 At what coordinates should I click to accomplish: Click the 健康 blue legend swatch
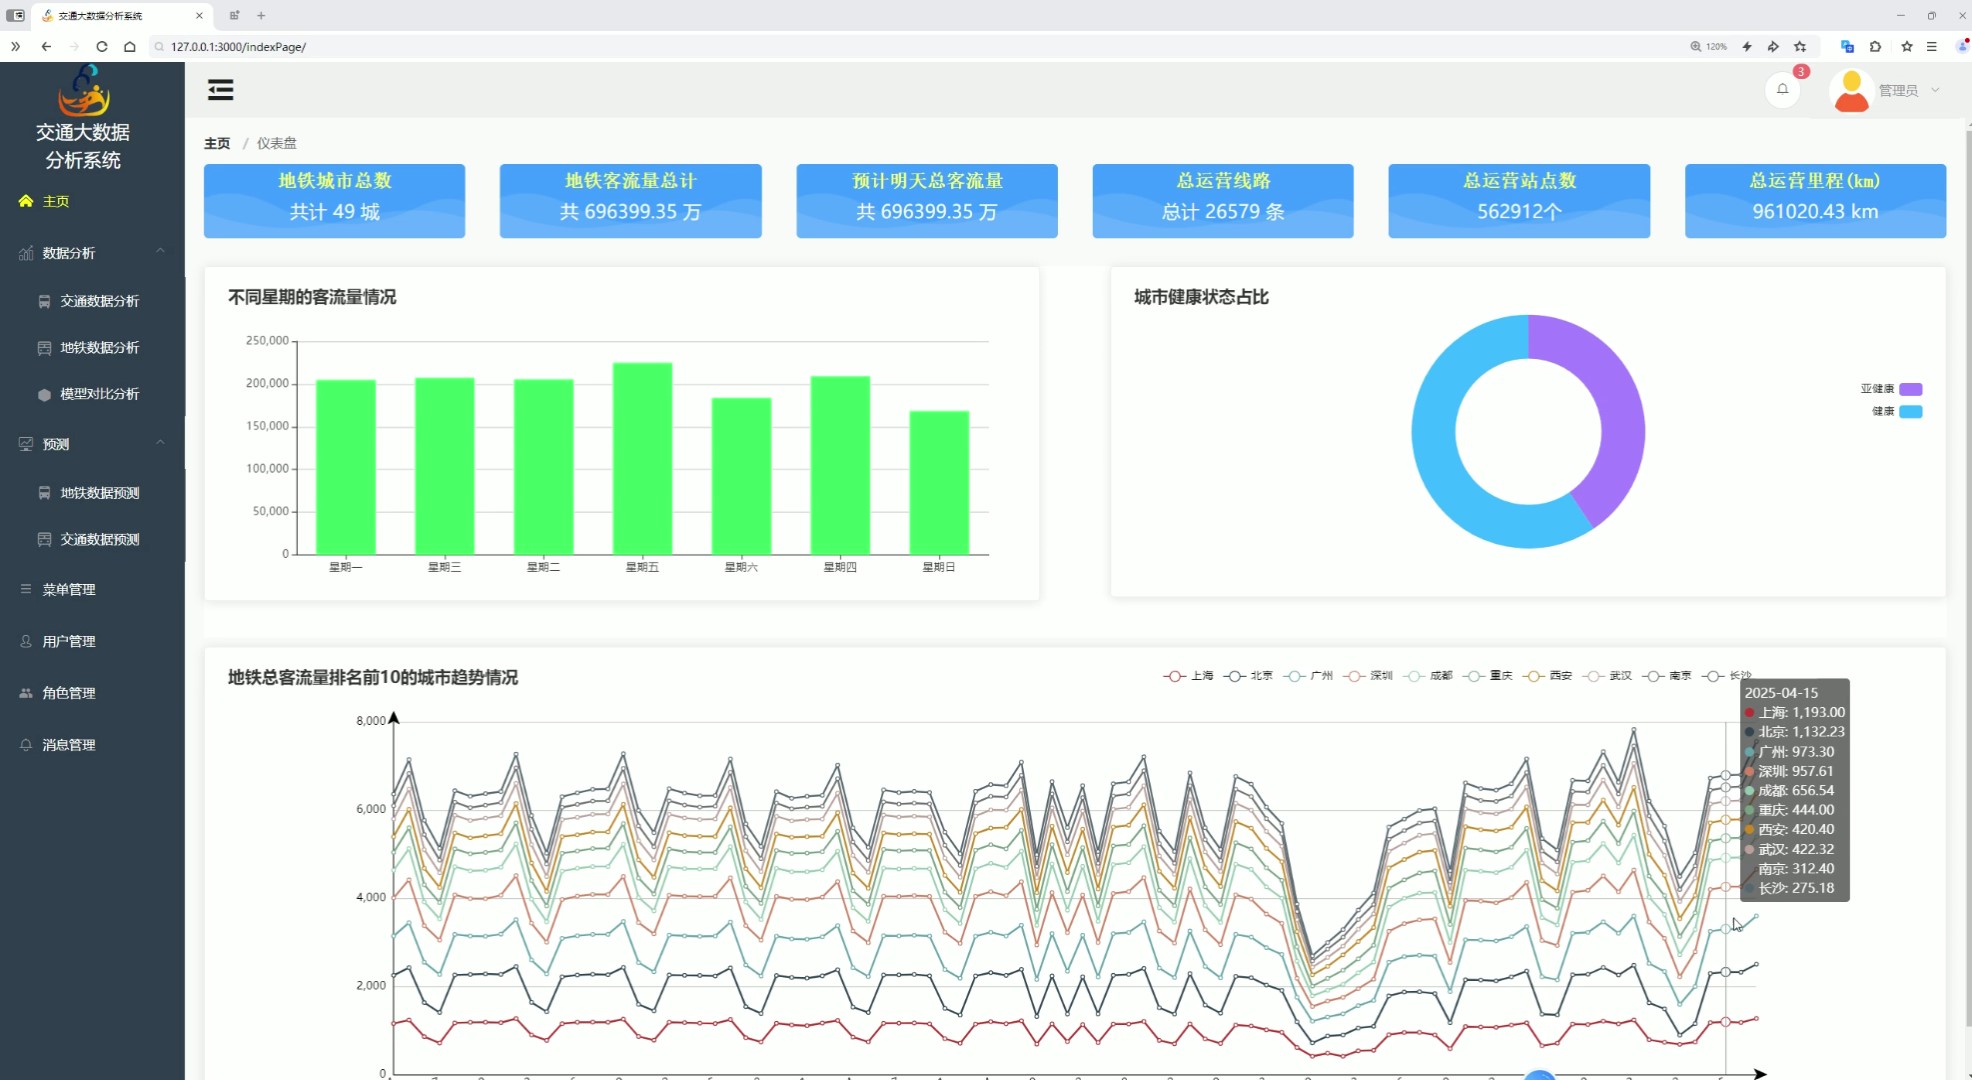1910,411
